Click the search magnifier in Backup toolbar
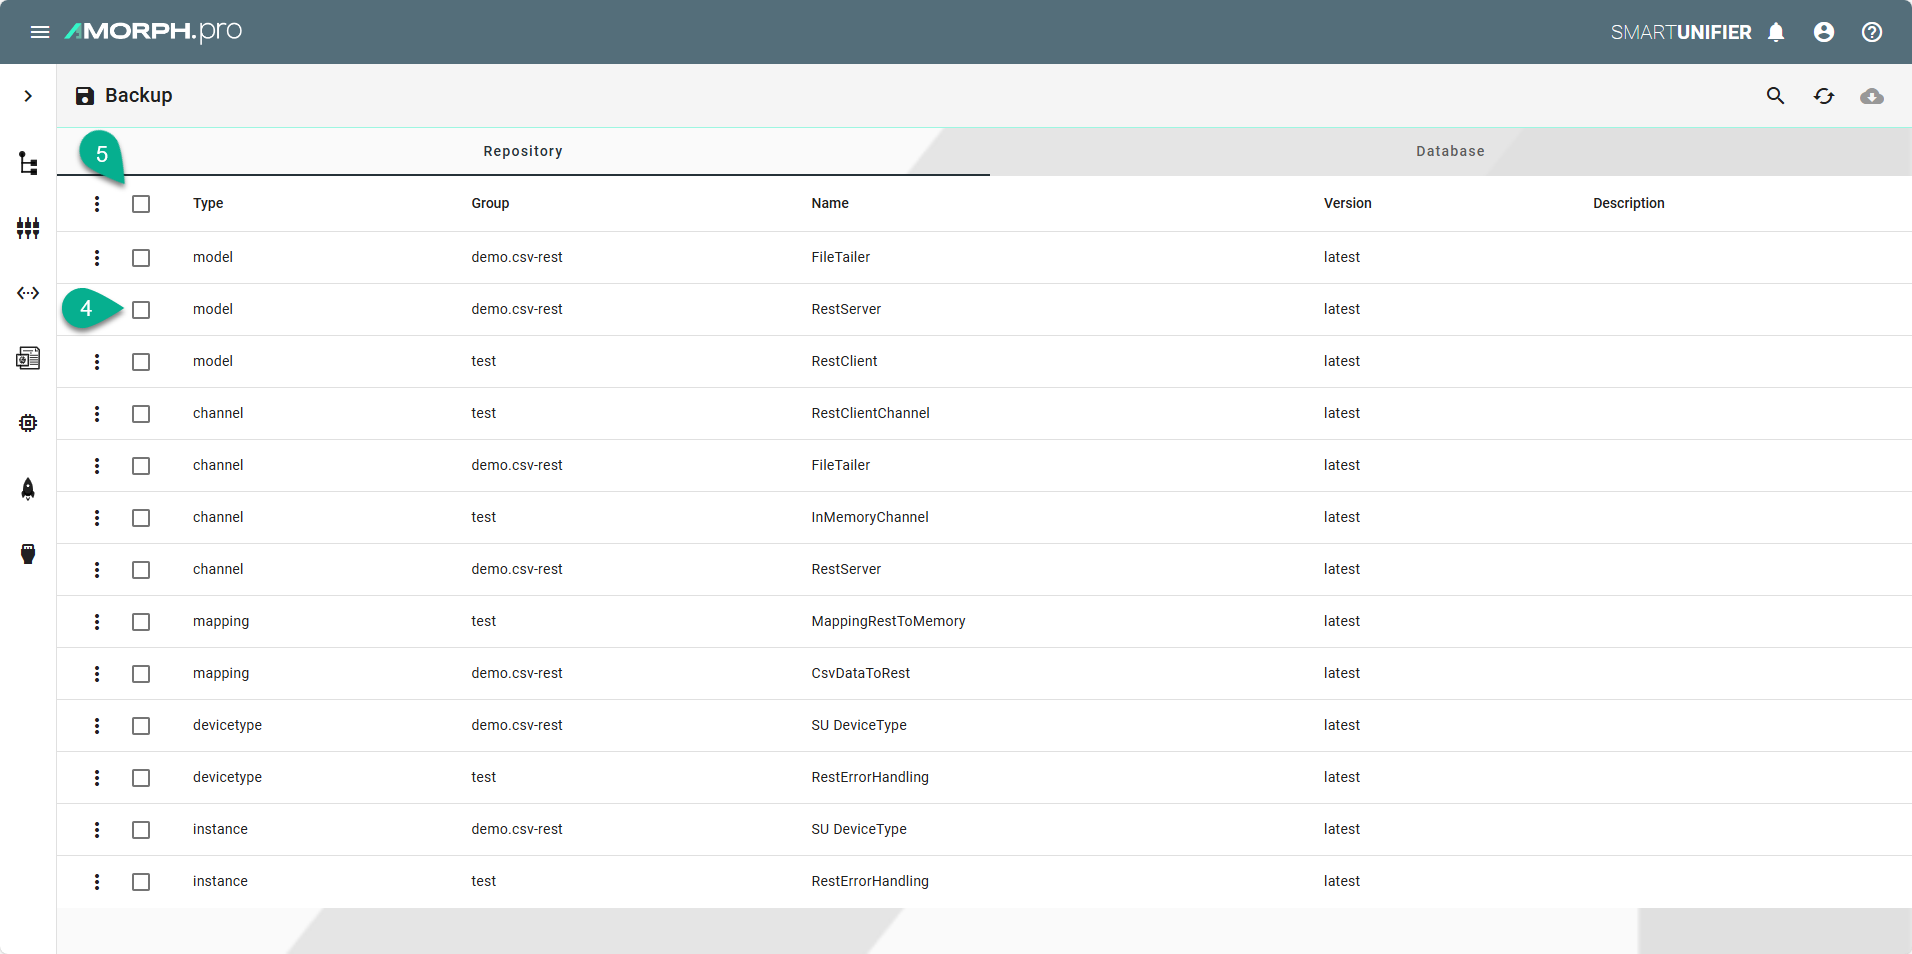1912x954 pixels. [1775, 96]
